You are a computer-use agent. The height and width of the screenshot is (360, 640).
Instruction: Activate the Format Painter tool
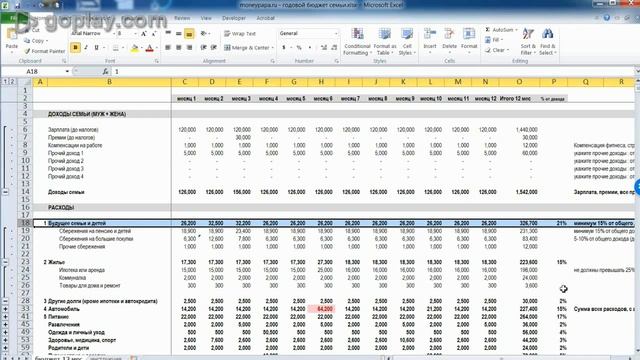[x=44, y=51]
